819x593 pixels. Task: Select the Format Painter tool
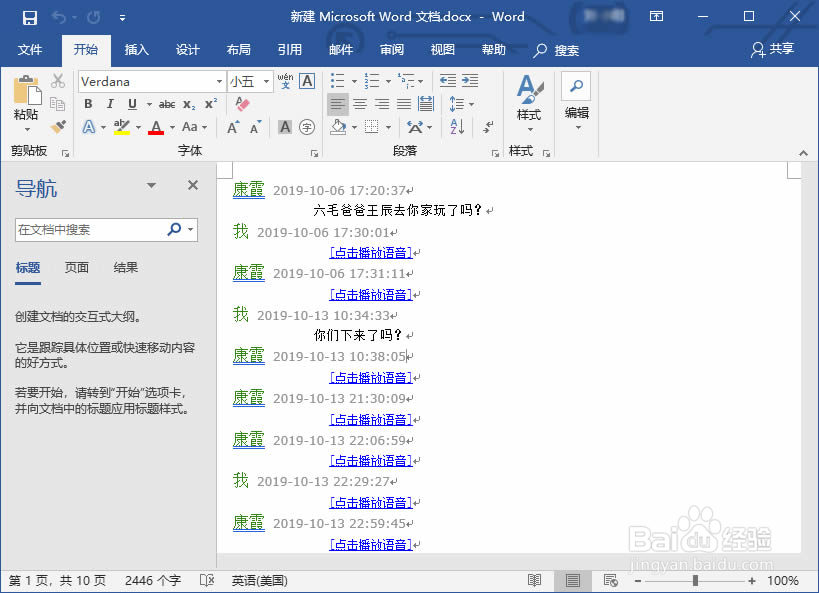tap(57, 126)
